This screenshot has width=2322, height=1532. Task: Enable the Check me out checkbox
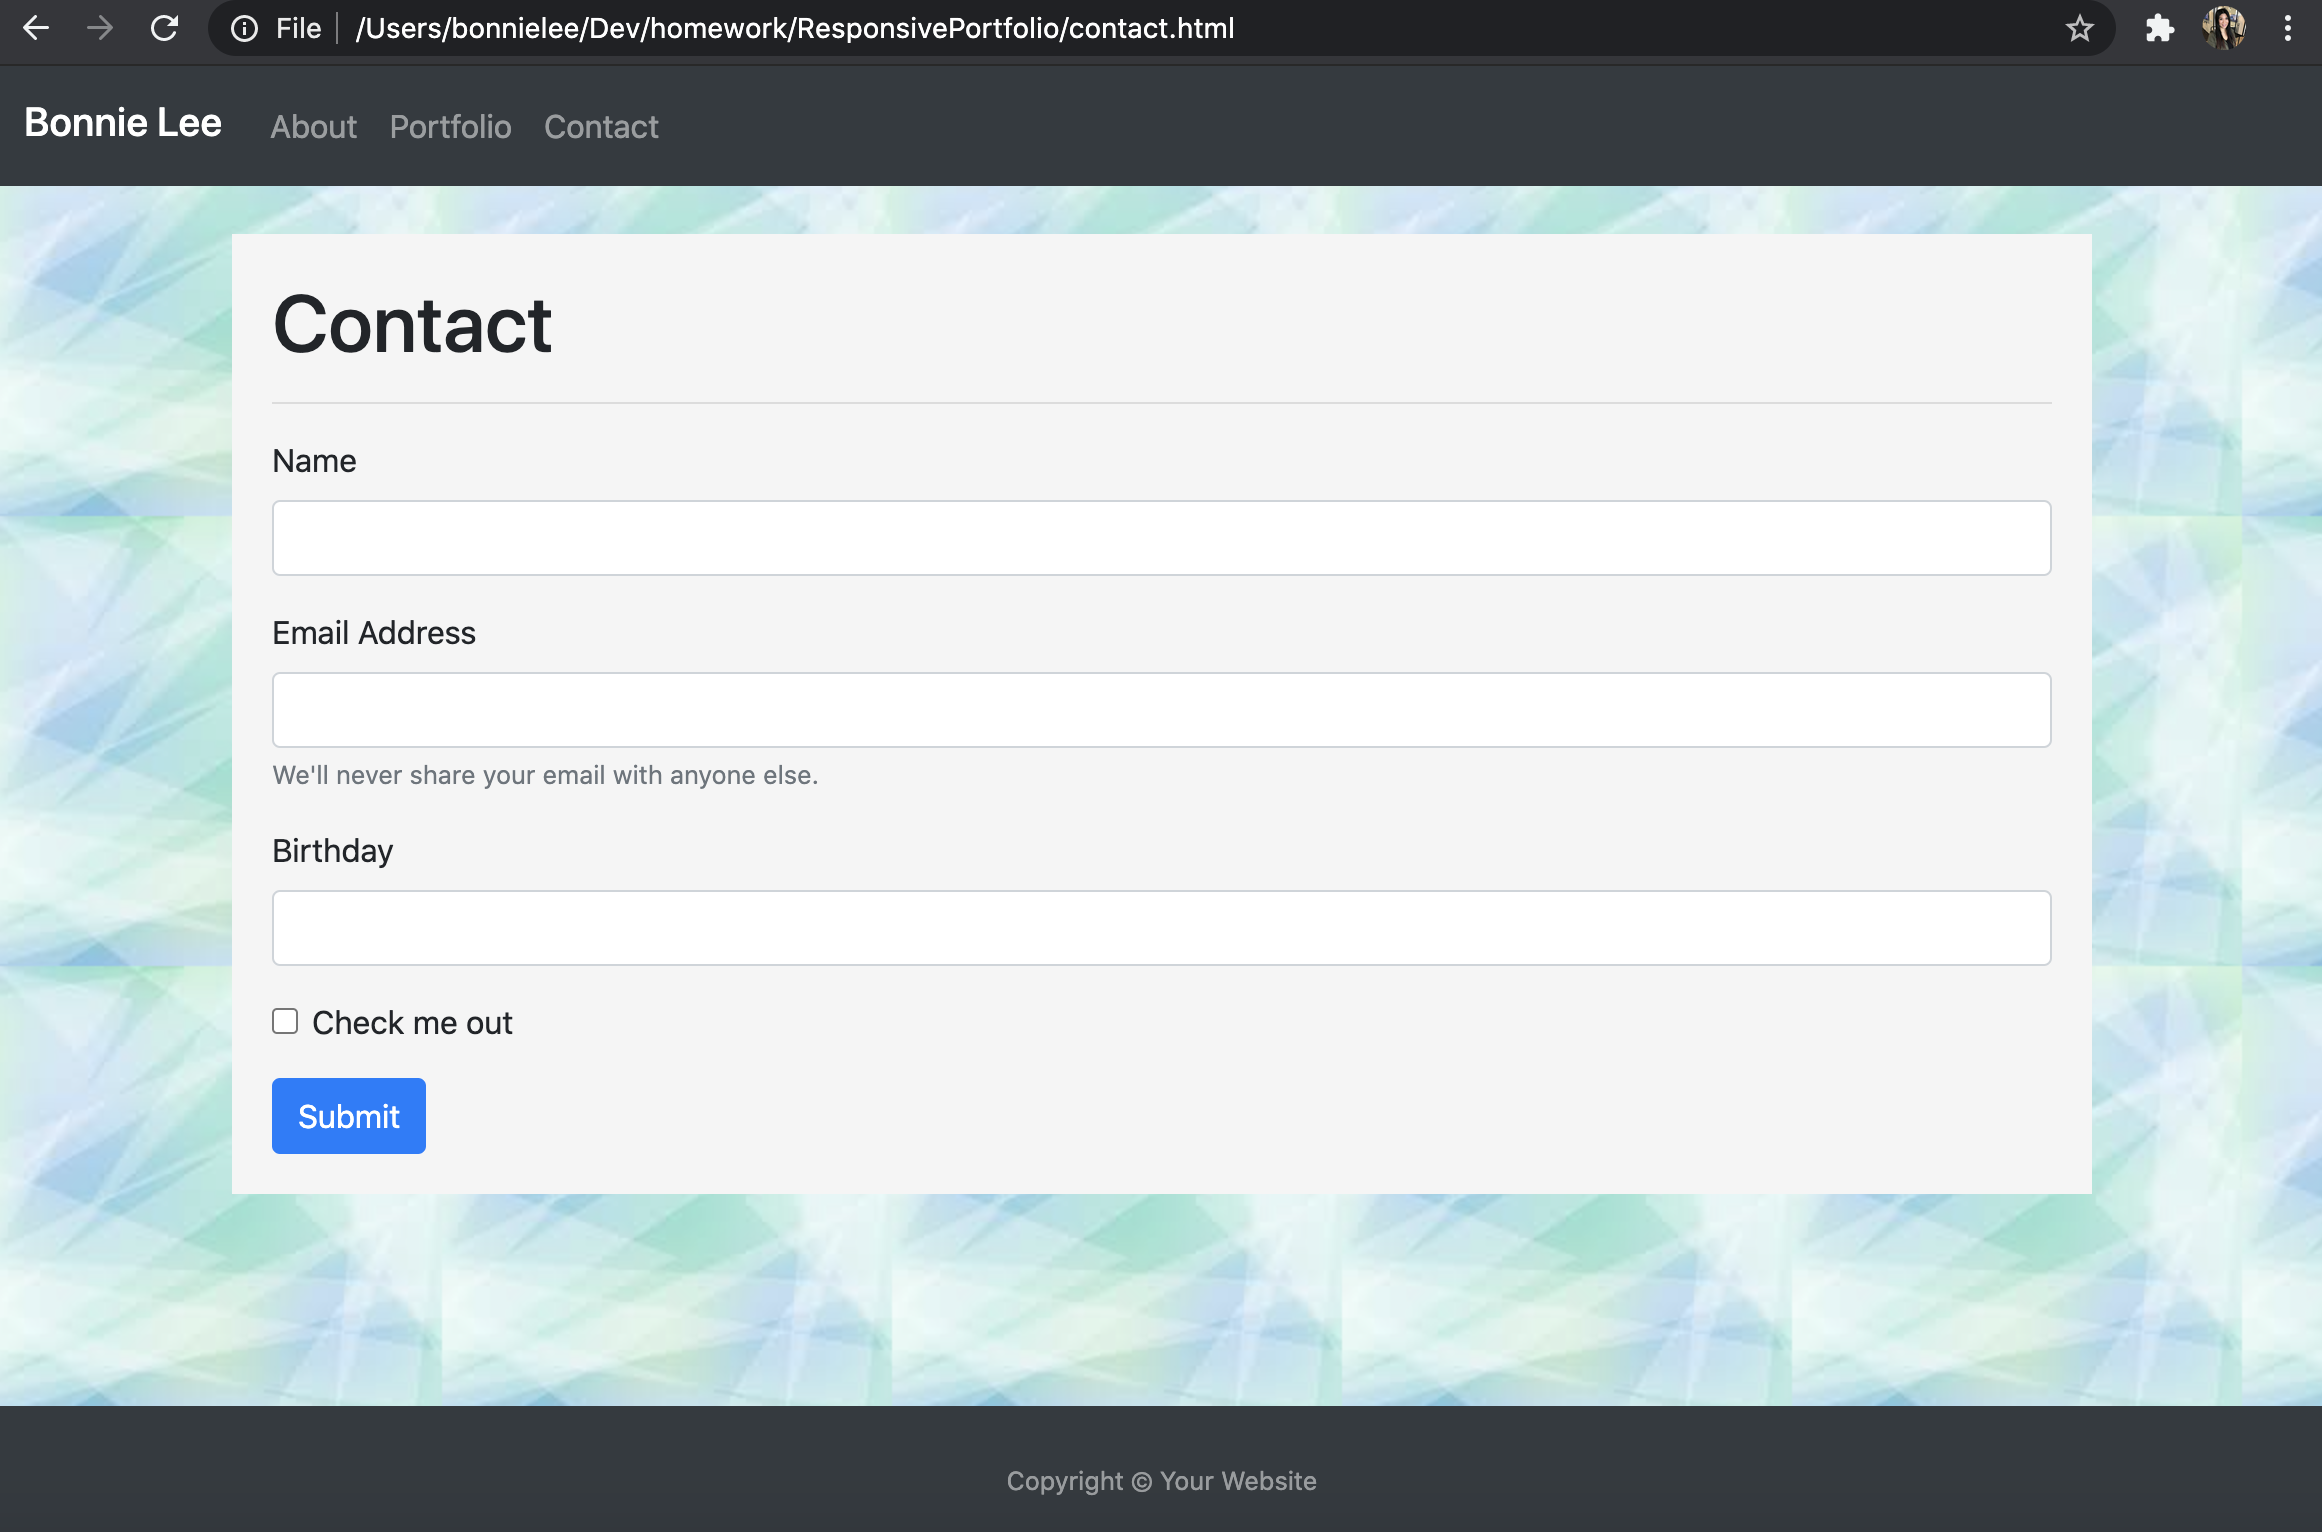(x=284, y=1021)
